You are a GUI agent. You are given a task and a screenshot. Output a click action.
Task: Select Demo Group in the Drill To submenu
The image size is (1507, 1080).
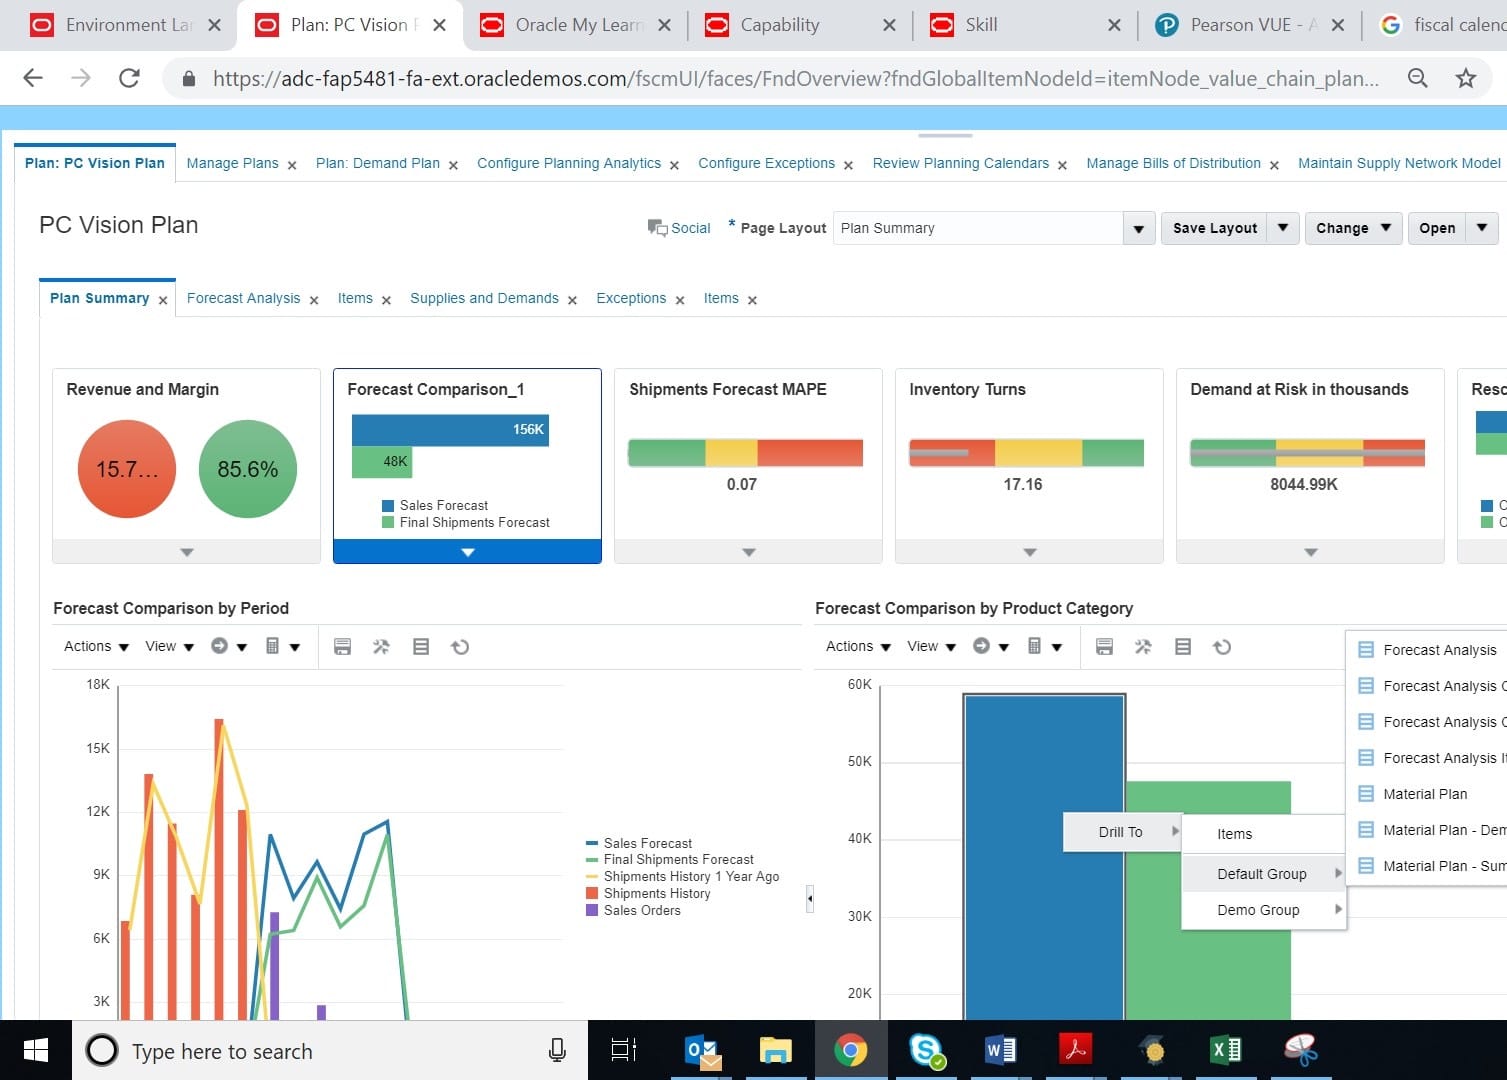click(x=1258, y=910)
